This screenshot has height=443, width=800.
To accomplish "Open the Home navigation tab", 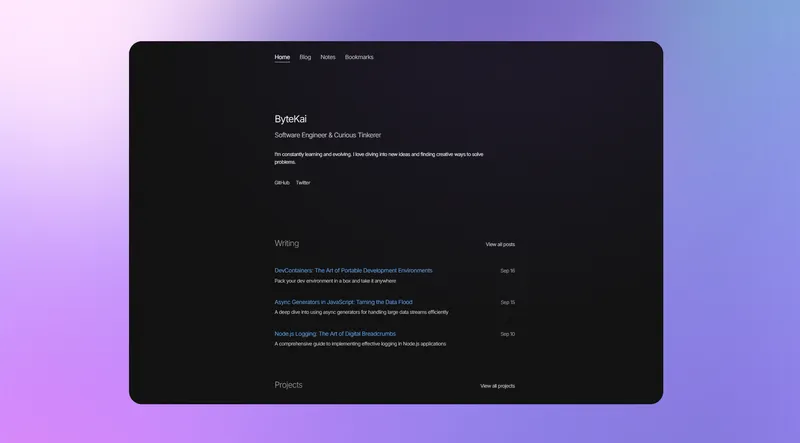I will tap(282, 57).
